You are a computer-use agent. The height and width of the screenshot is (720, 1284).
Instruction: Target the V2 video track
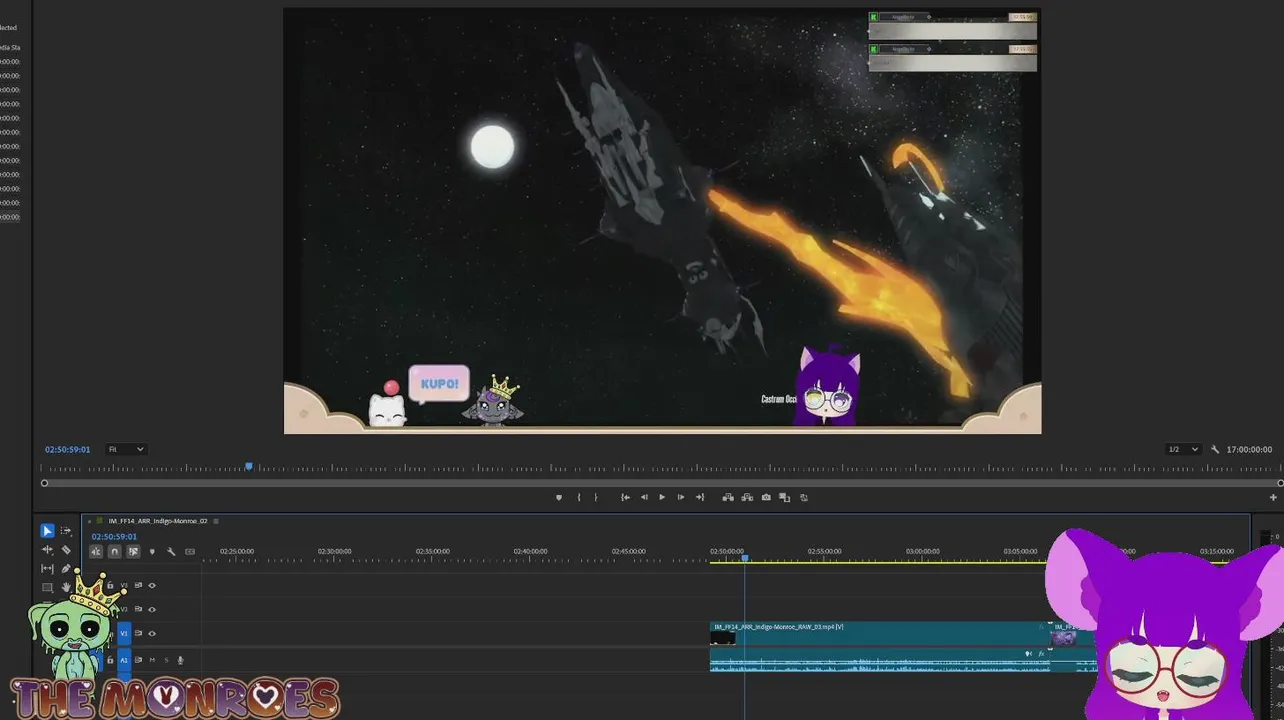click(x=125, y=609)
